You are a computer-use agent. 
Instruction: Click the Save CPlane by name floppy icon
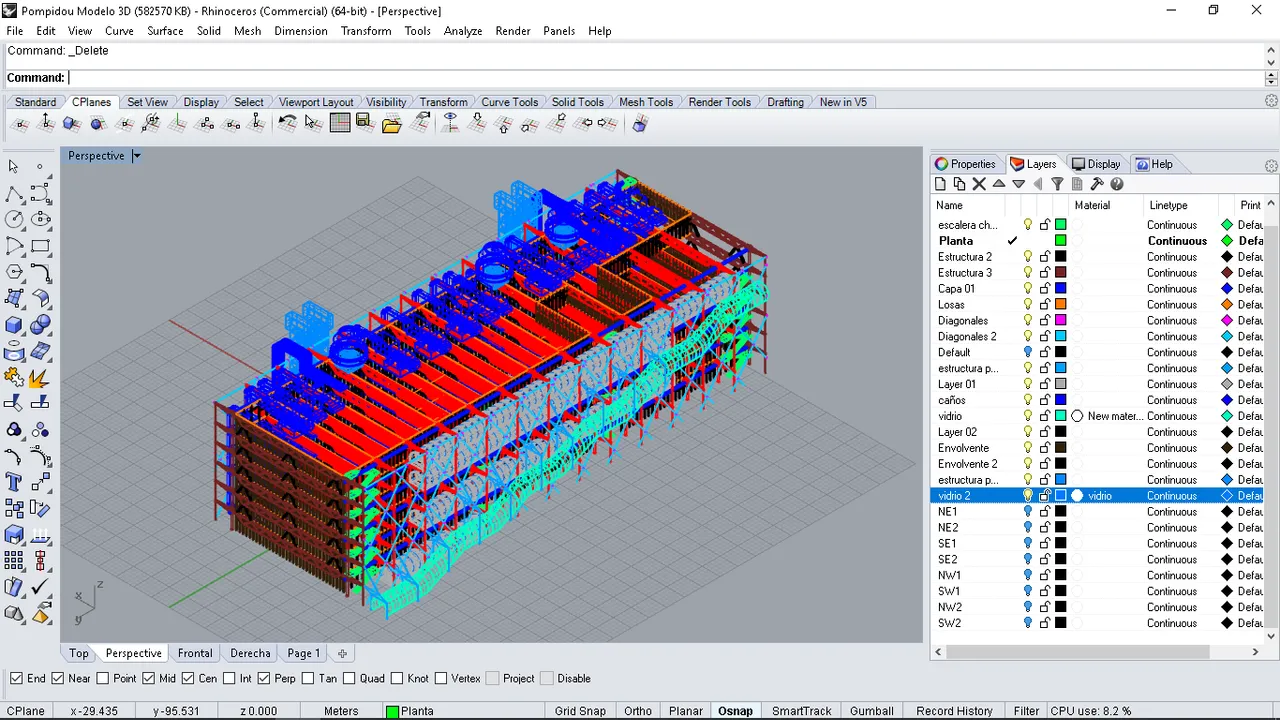[x=365, y=123]
